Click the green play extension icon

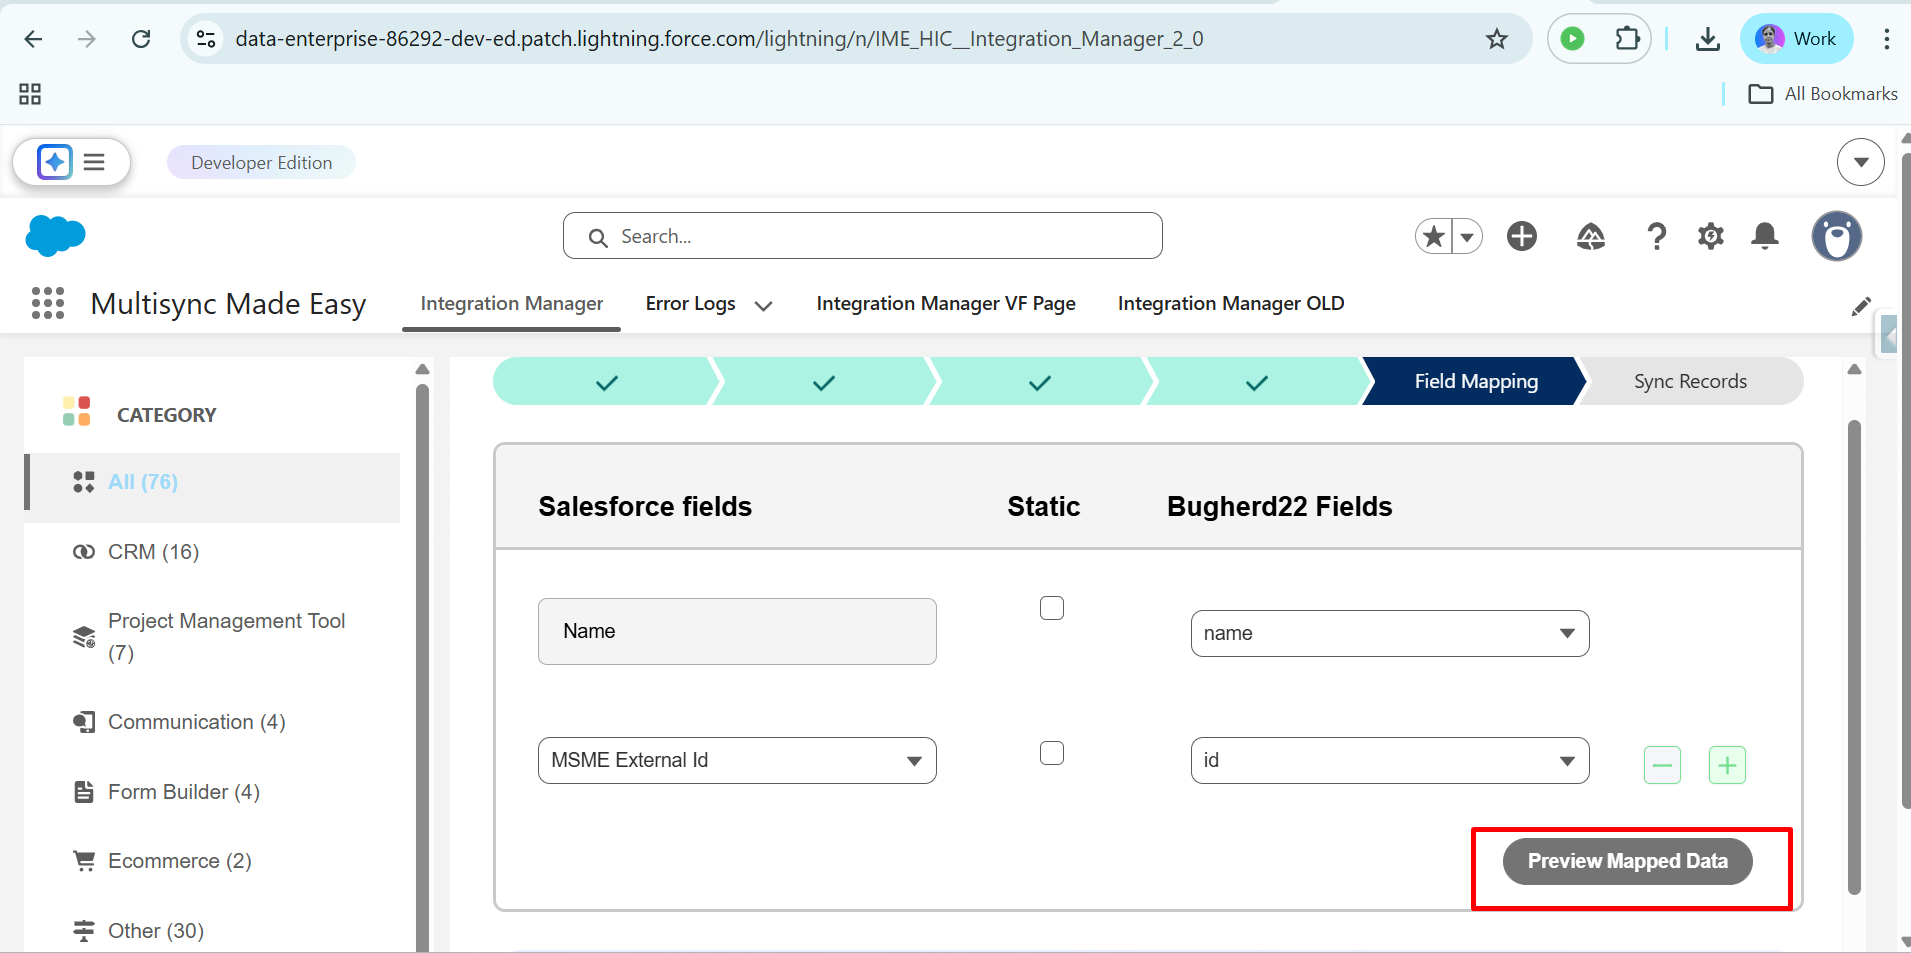1572,39
